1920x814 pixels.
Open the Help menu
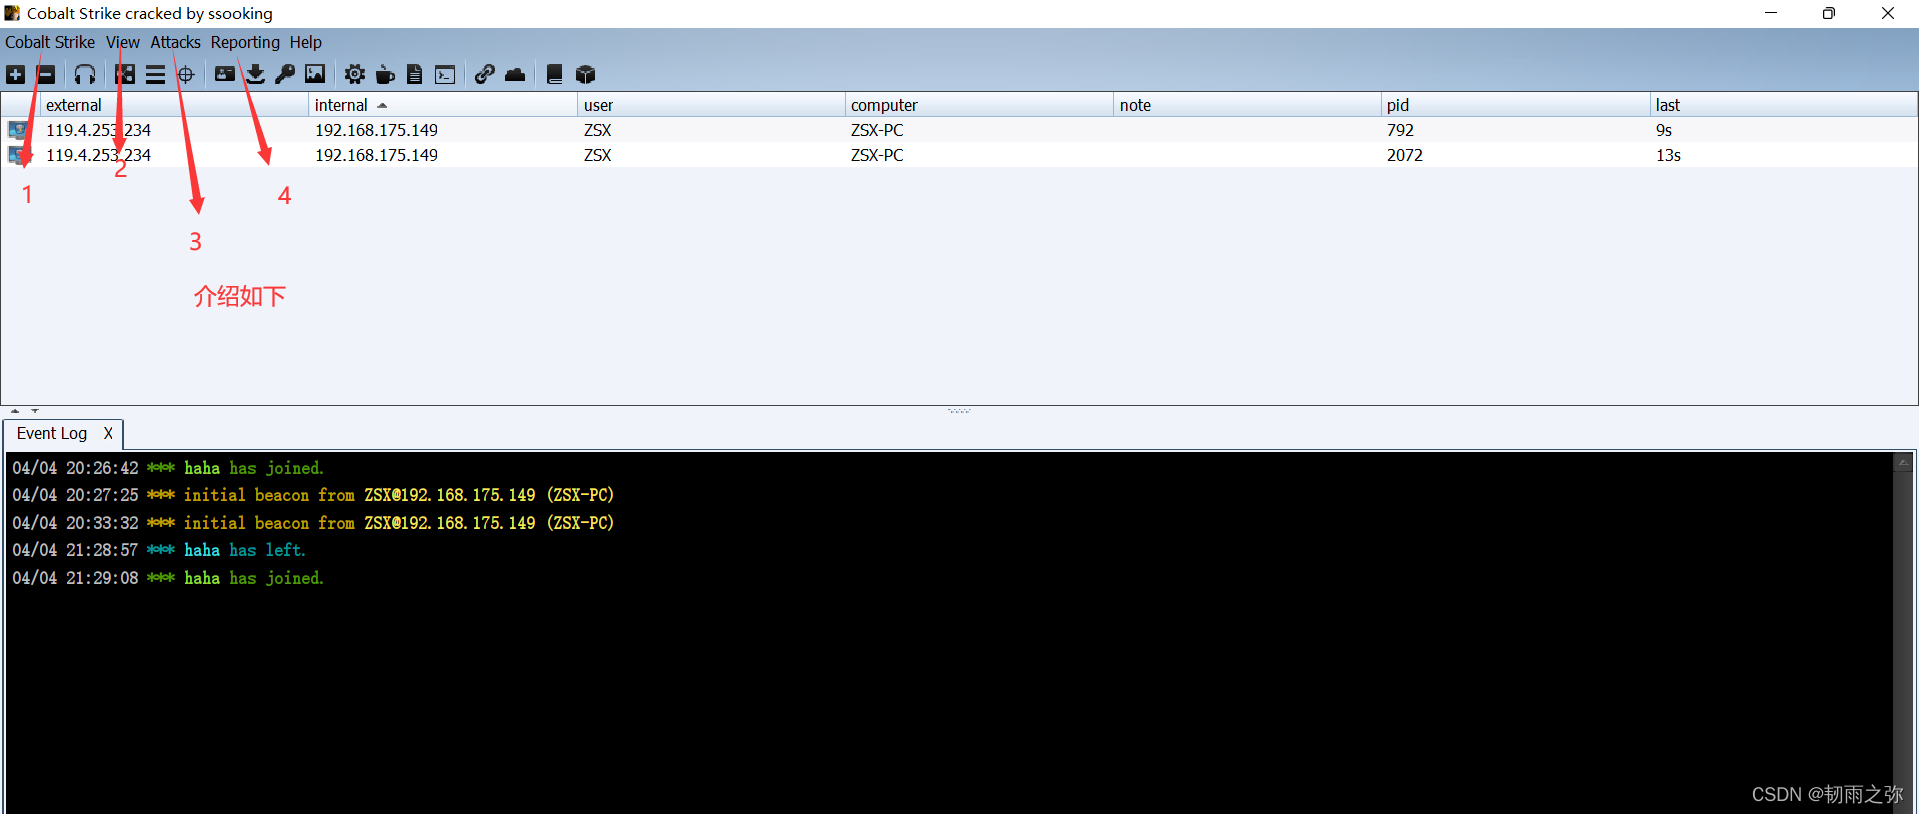(x=306, y=42)
